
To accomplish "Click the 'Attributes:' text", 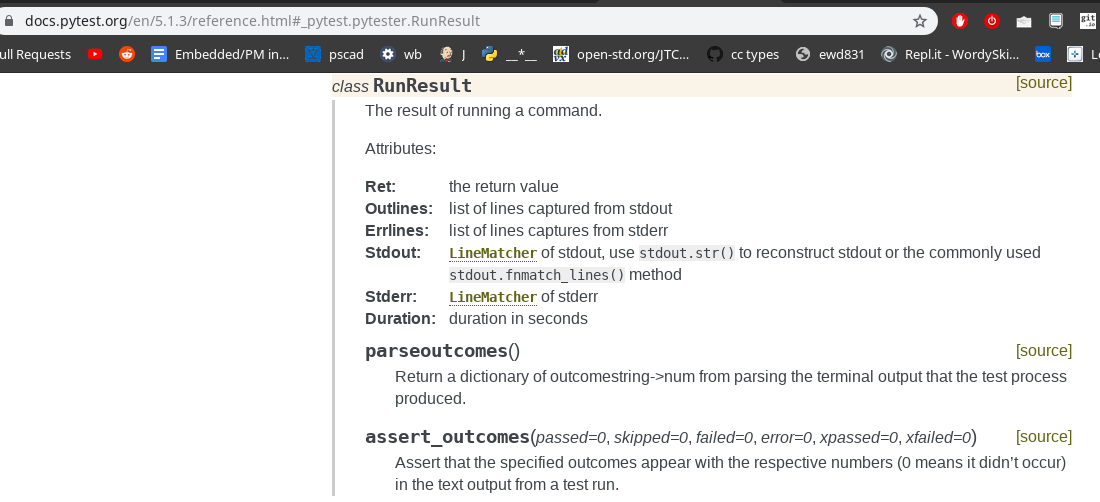I will tap(401, 149).
